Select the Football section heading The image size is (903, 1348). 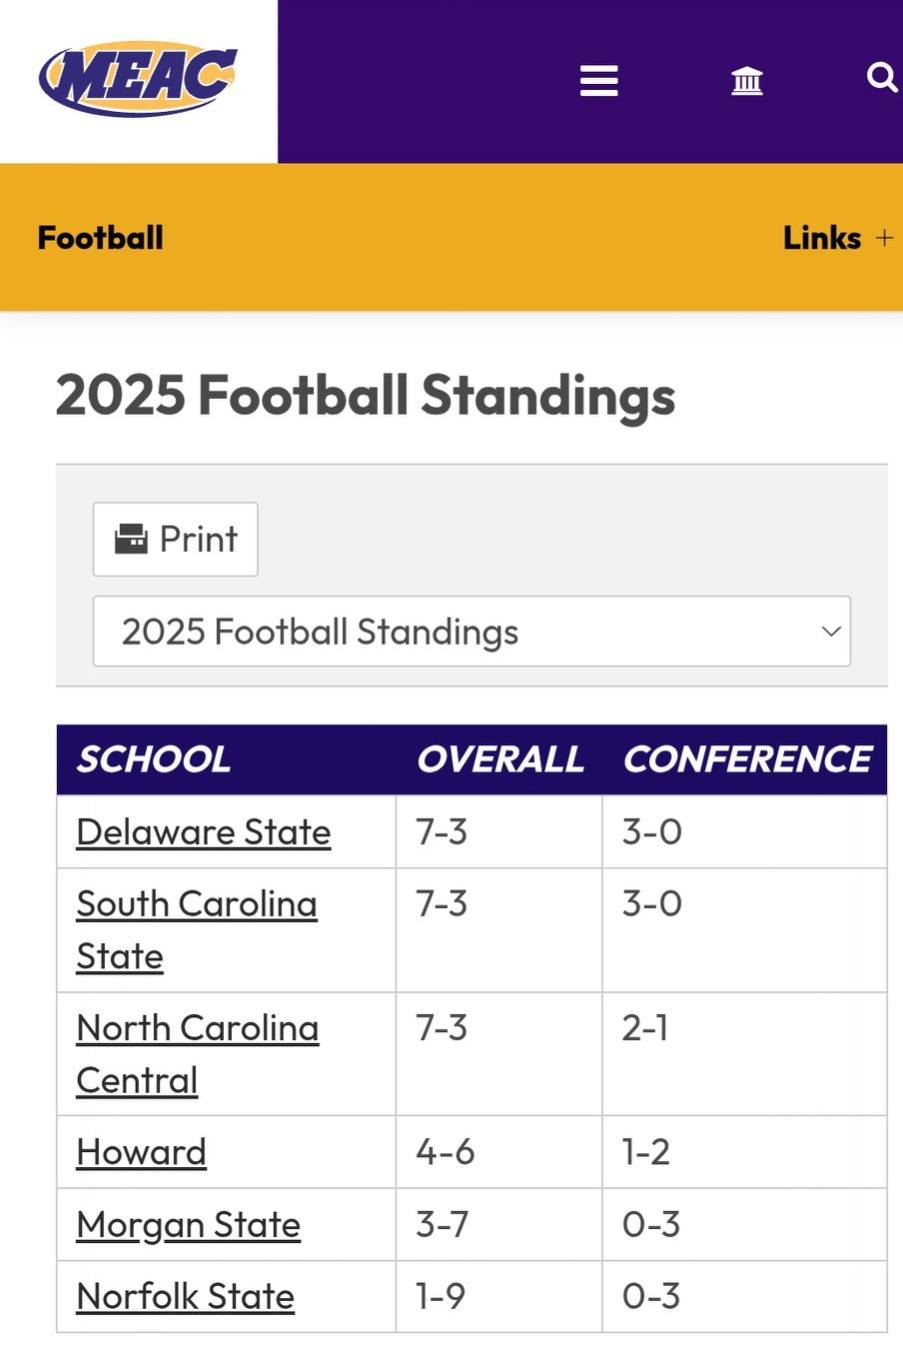click(x=100, y=238)
